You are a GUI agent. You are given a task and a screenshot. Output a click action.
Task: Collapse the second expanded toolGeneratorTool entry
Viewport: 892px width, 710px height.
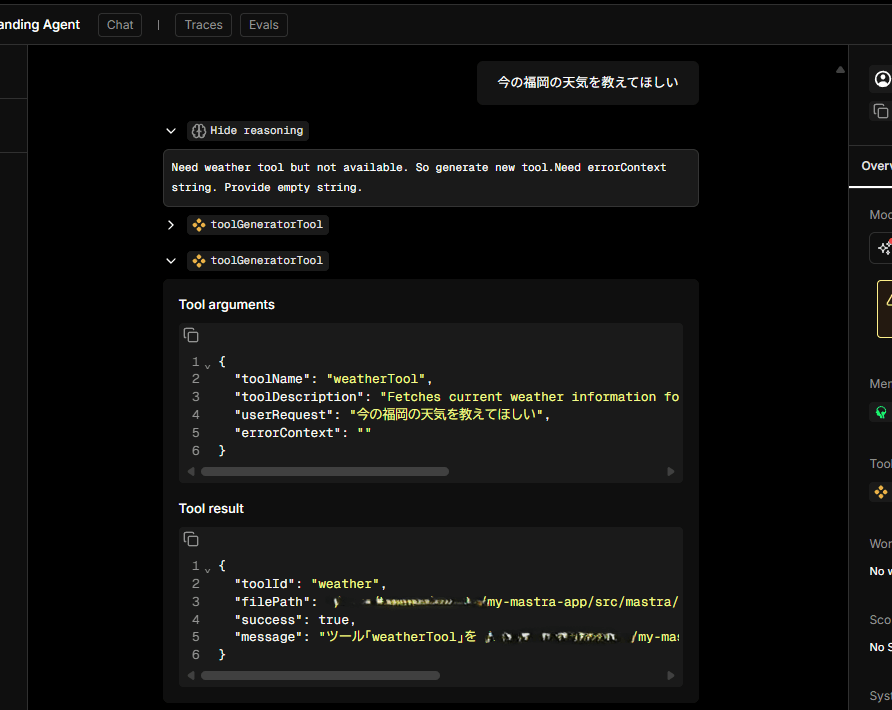(x=171, y=261)
